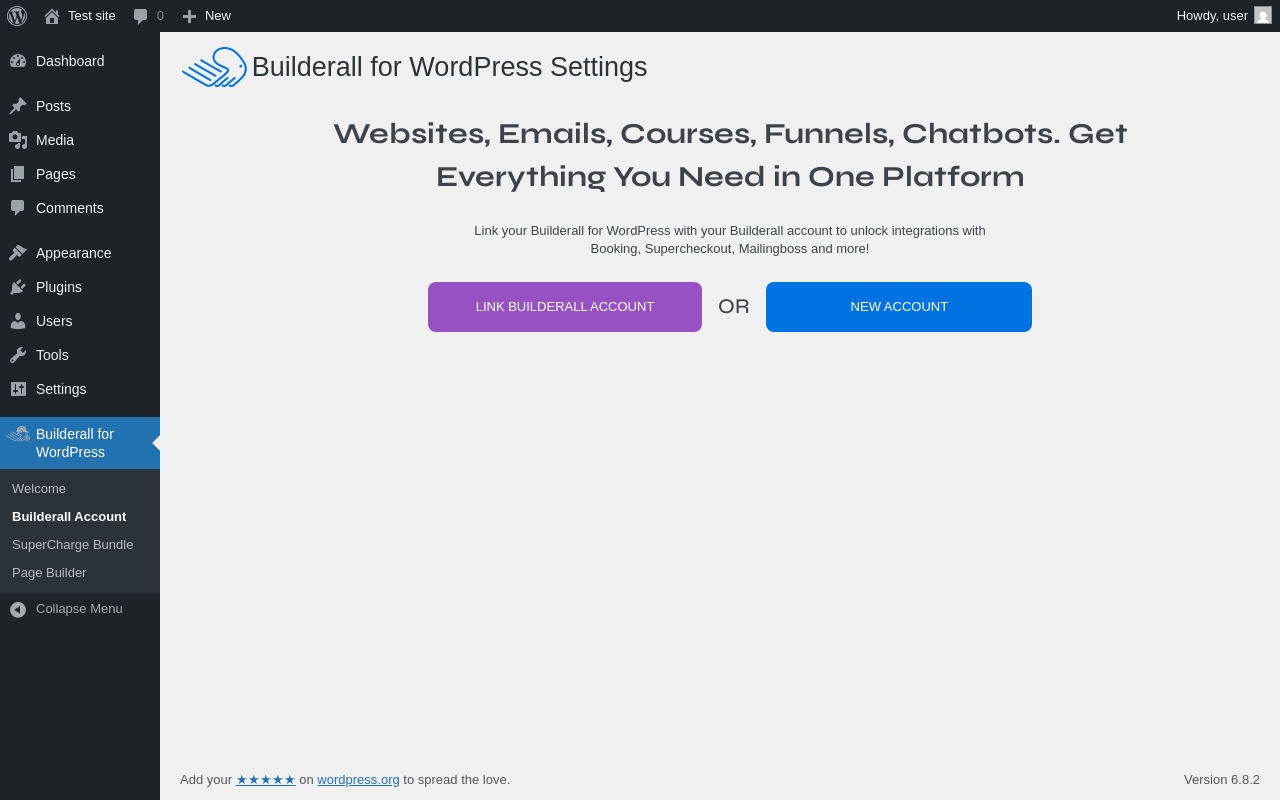Image resolution: width=1280 pixels, height=800 pixels.
Task: Click the Media icon in sidebar
Action: point(18,140)
